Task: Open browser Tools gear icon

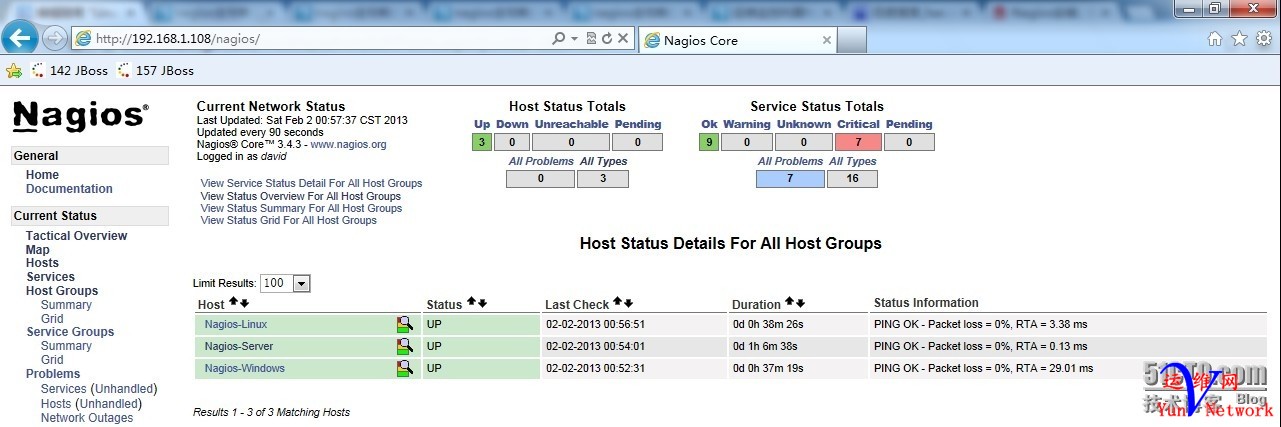Action: 1264,38
